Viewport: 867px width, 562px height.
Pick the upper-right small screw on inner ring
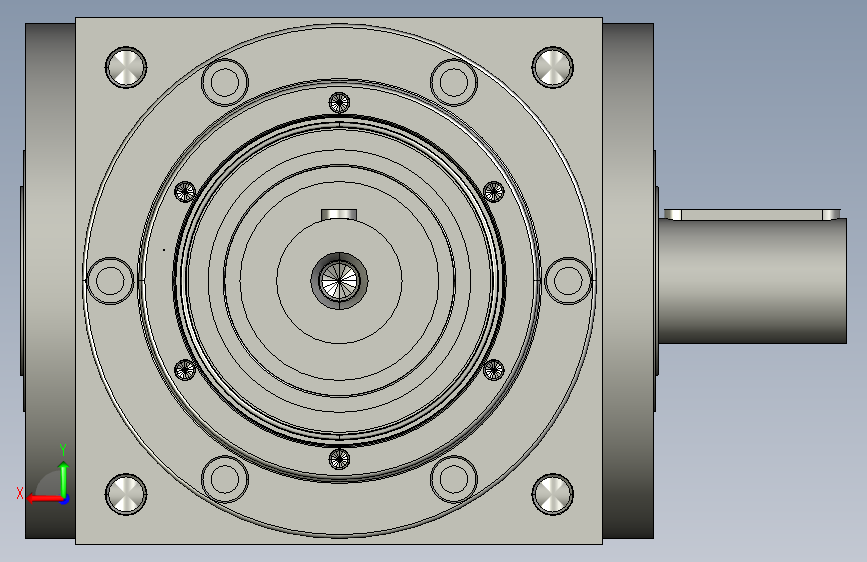pyautogui.click(x=494, y=192)
